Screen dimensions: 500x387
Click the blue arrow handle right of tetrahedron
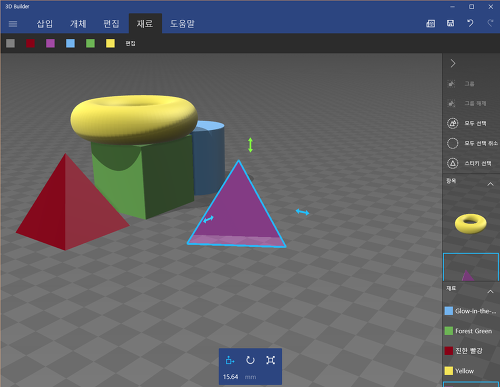click(x=302, y=212)
